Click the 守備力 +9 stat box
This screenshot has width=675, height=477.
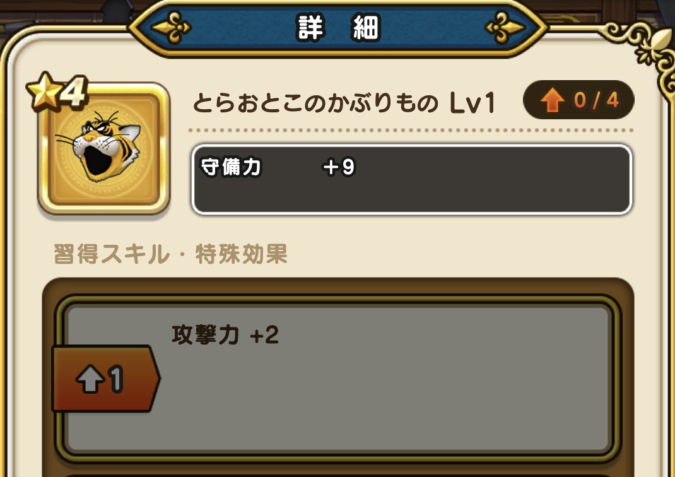[412, 180]
